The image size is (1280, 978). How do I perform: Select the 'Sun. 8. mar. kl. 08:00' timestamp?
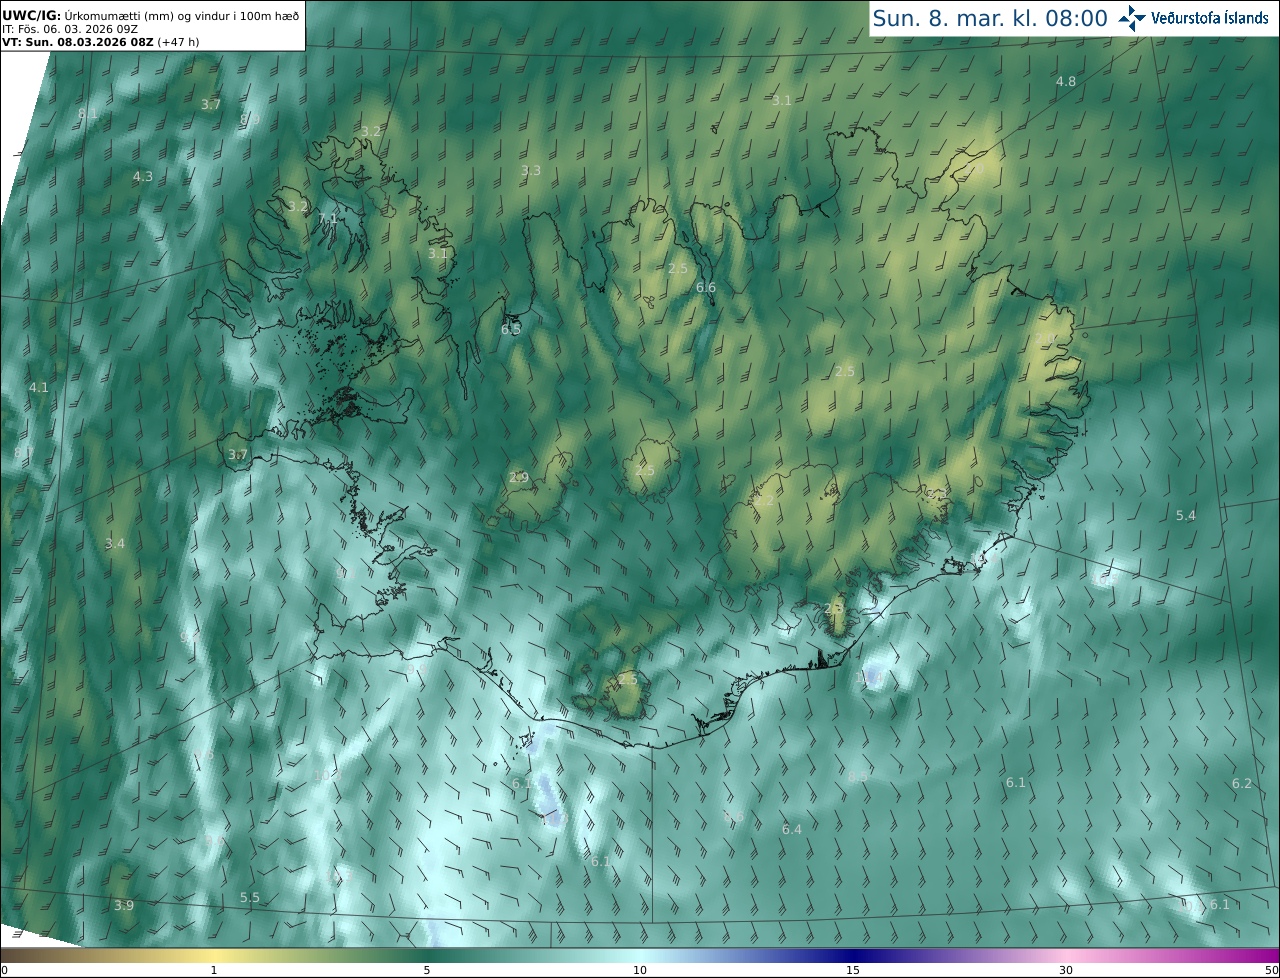(x=990, y=18)
